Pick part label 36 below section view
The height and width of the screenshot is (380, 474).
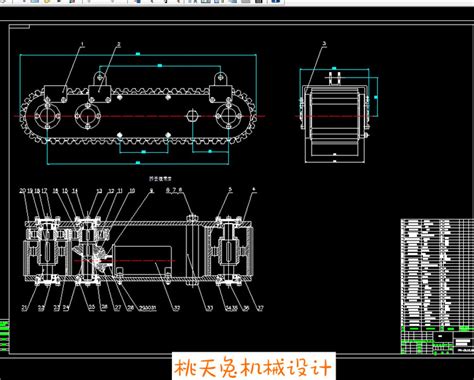(246, 308)
